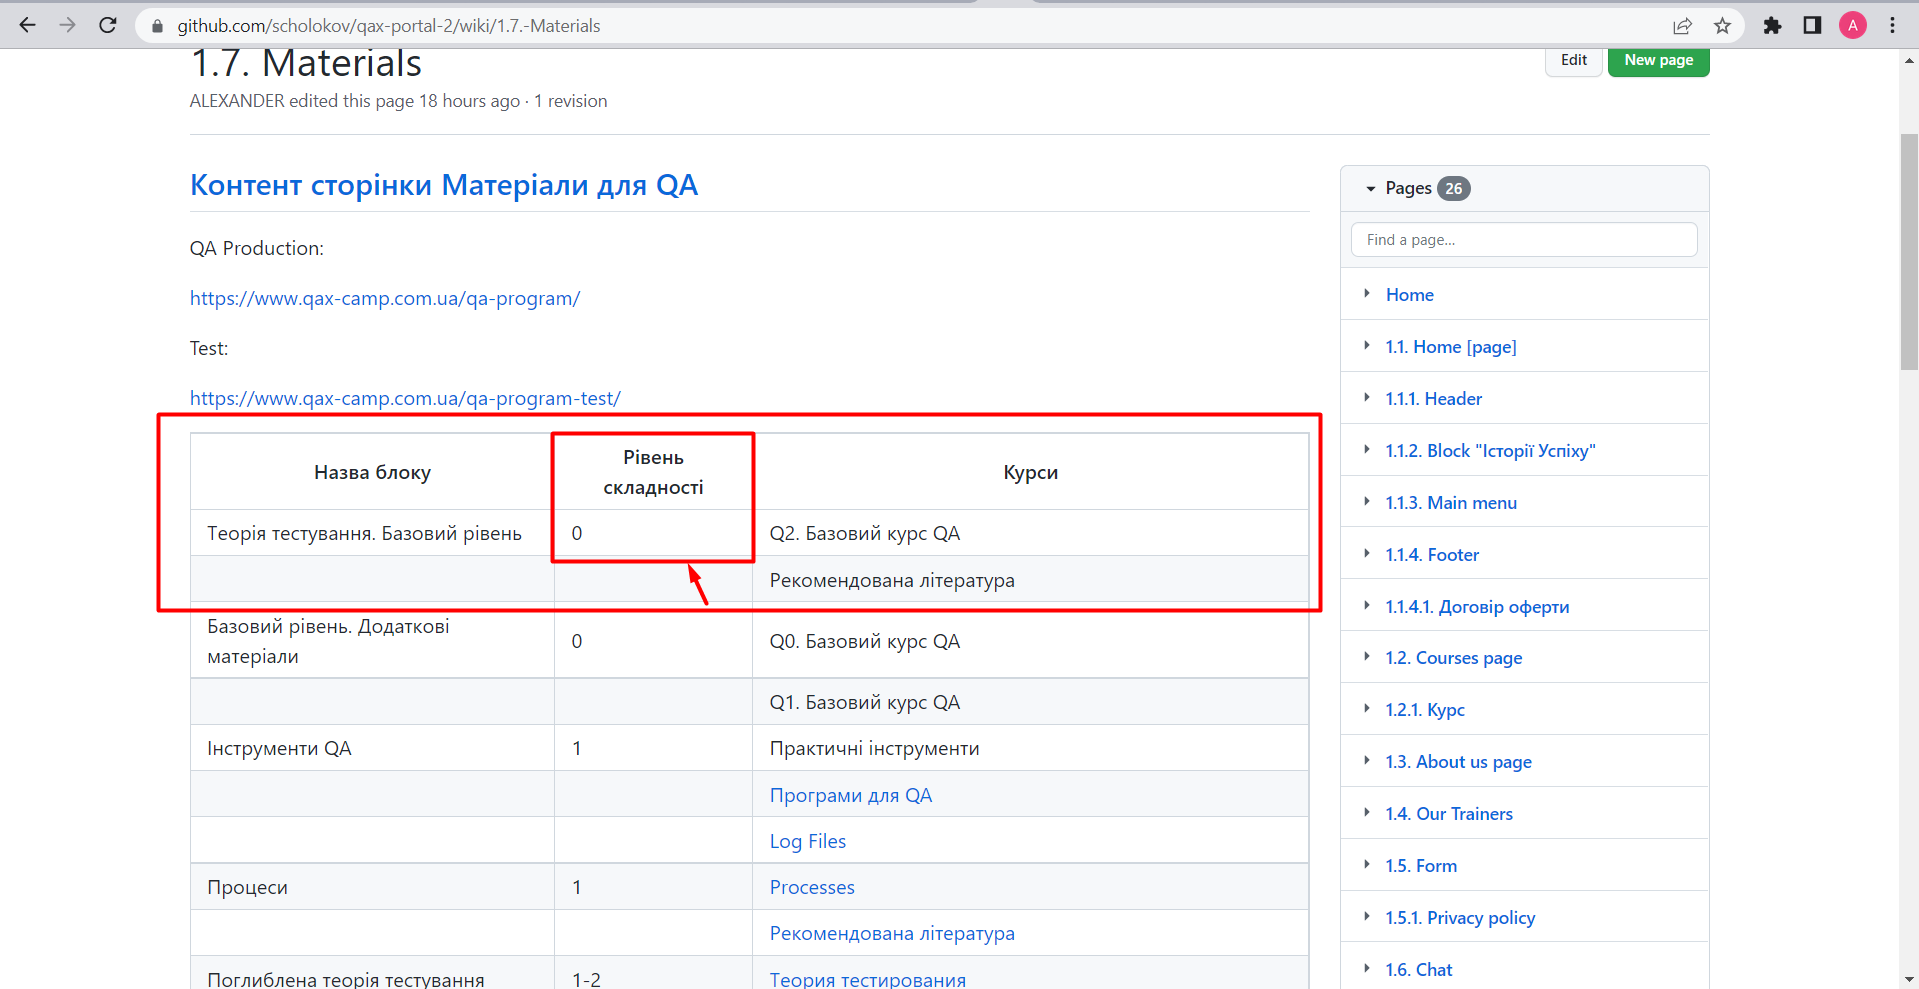
Task: Open the Processes link in the table
Action: (812, 886)
